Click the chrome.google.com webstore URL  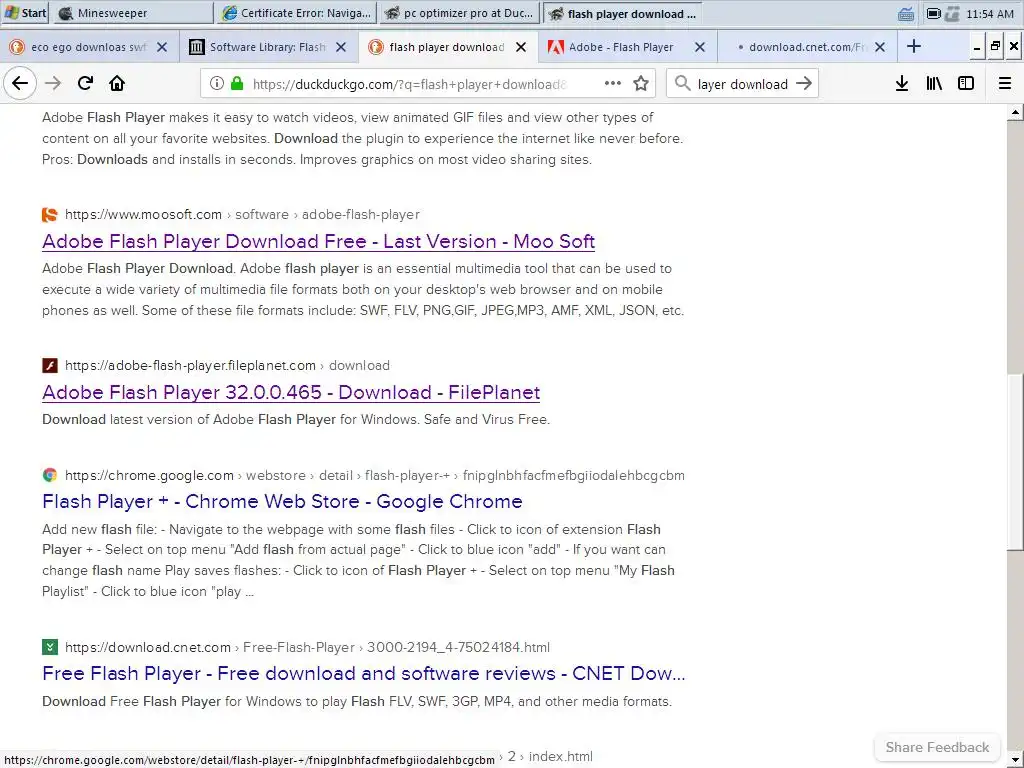[374, 475]
